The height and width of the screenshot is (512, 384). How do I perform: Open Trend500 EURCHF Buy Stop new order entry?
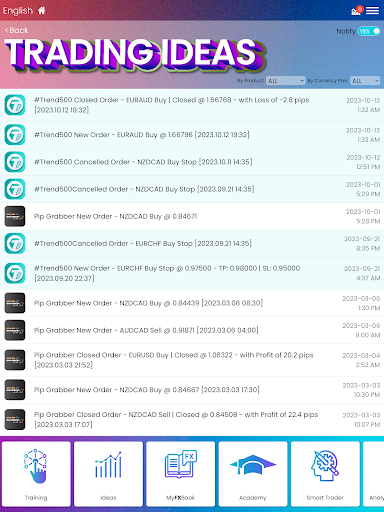[192, 273]
